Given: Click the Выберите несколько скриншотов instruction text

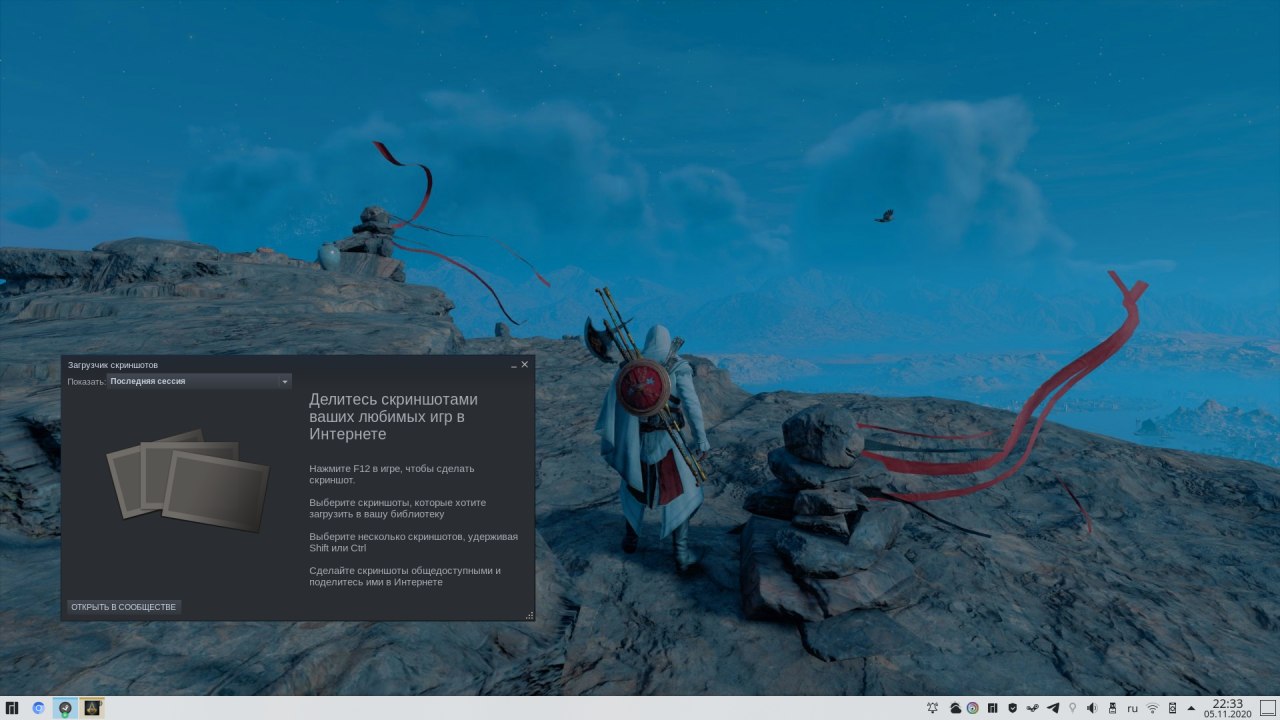Looking at the screenshot, I should [413, 542].
